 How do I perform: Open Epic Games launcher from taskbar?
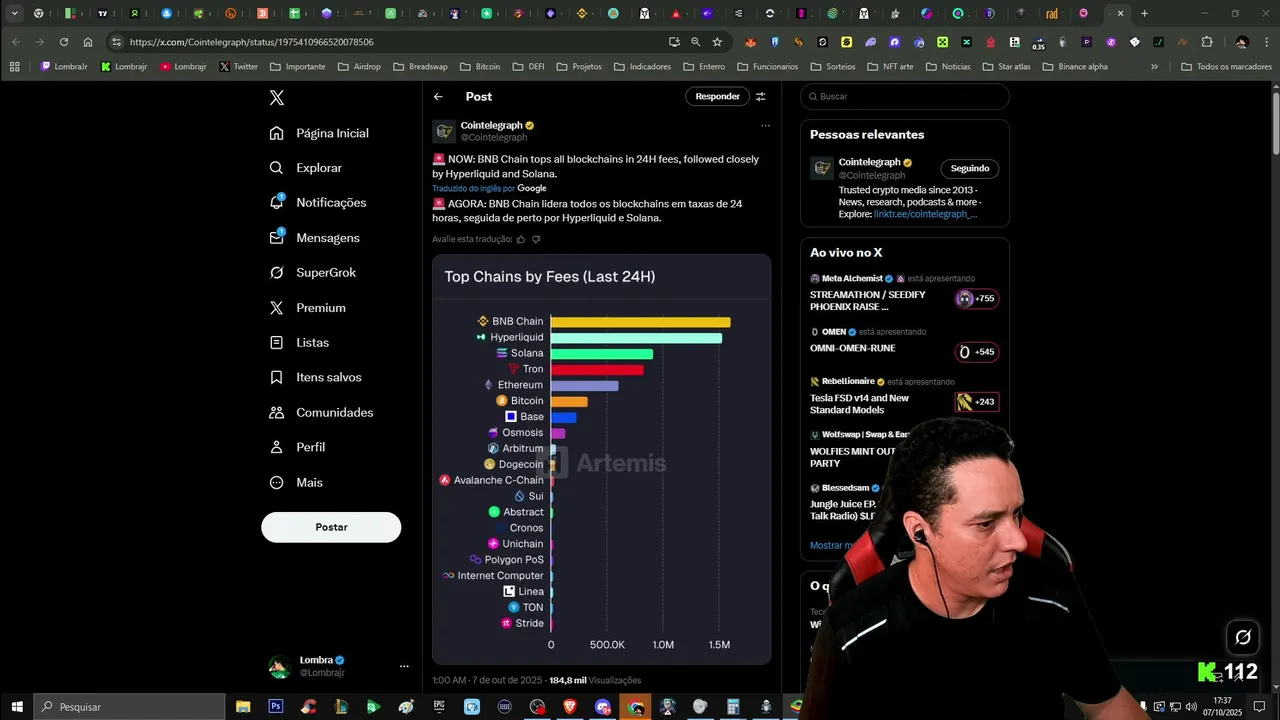coord(439,706)
